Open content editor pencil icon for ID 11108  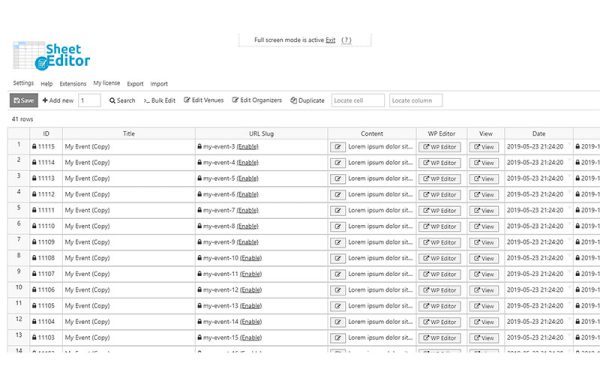(x=338, y=258)
